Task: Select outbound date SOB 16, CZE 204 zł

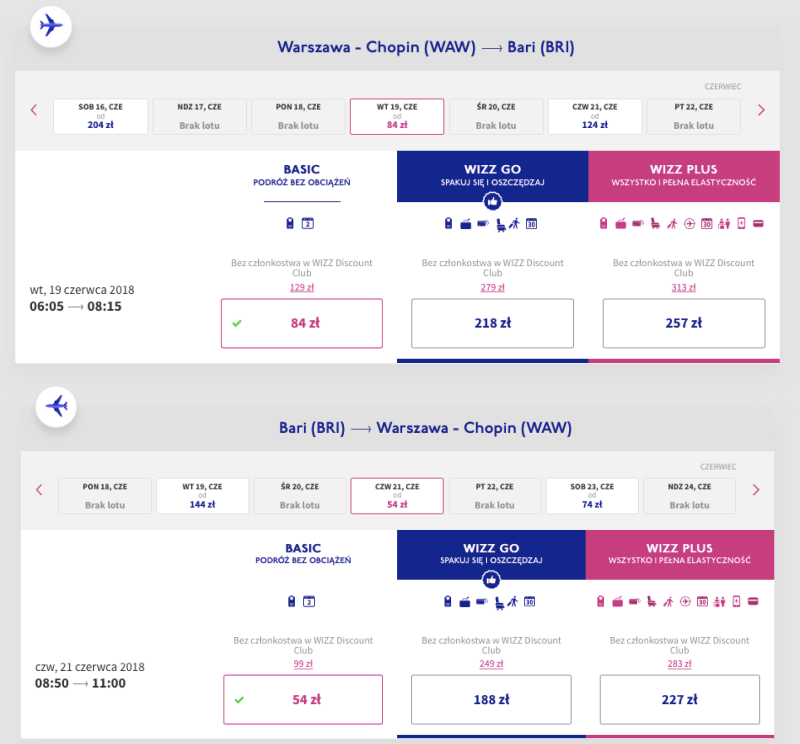Action: point(101,117)
